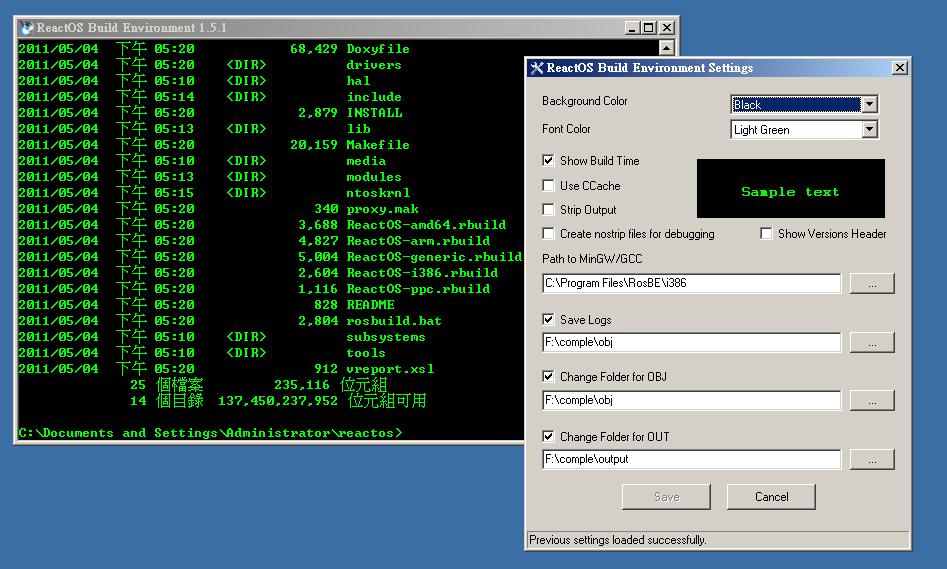Click the OUT folder path input field
947x569 pixels.
pyautogui.click(x=692, y=459)
